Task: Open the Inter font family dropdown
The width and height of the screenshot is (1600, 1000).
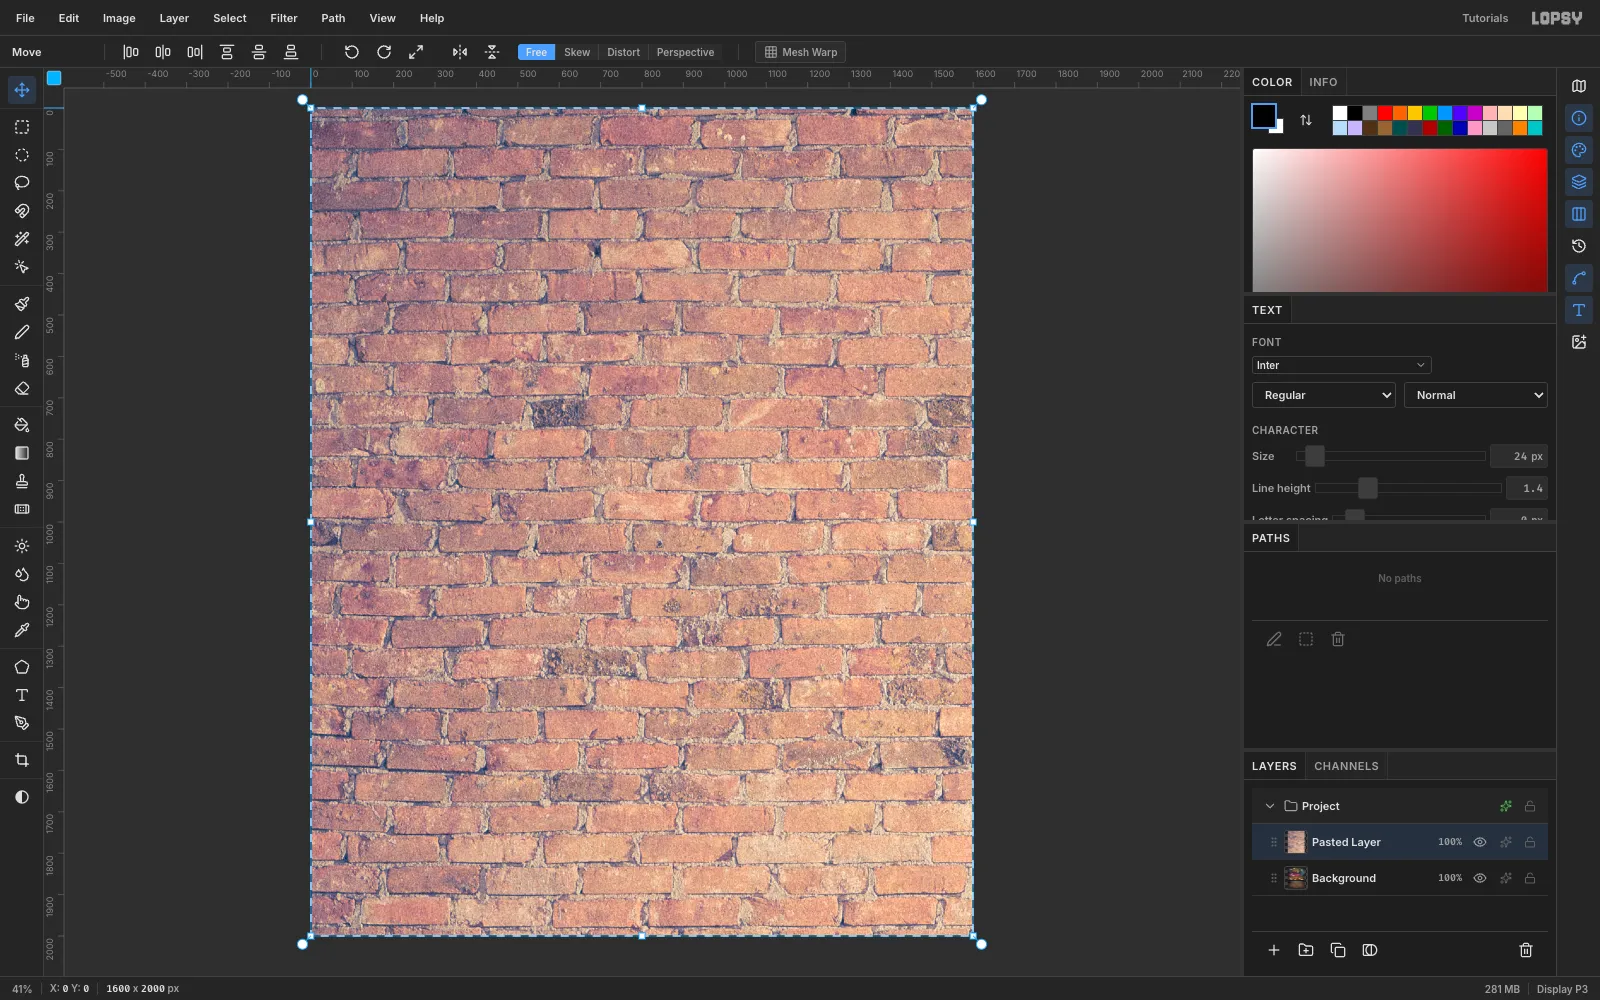Action: pos(1341,365)
